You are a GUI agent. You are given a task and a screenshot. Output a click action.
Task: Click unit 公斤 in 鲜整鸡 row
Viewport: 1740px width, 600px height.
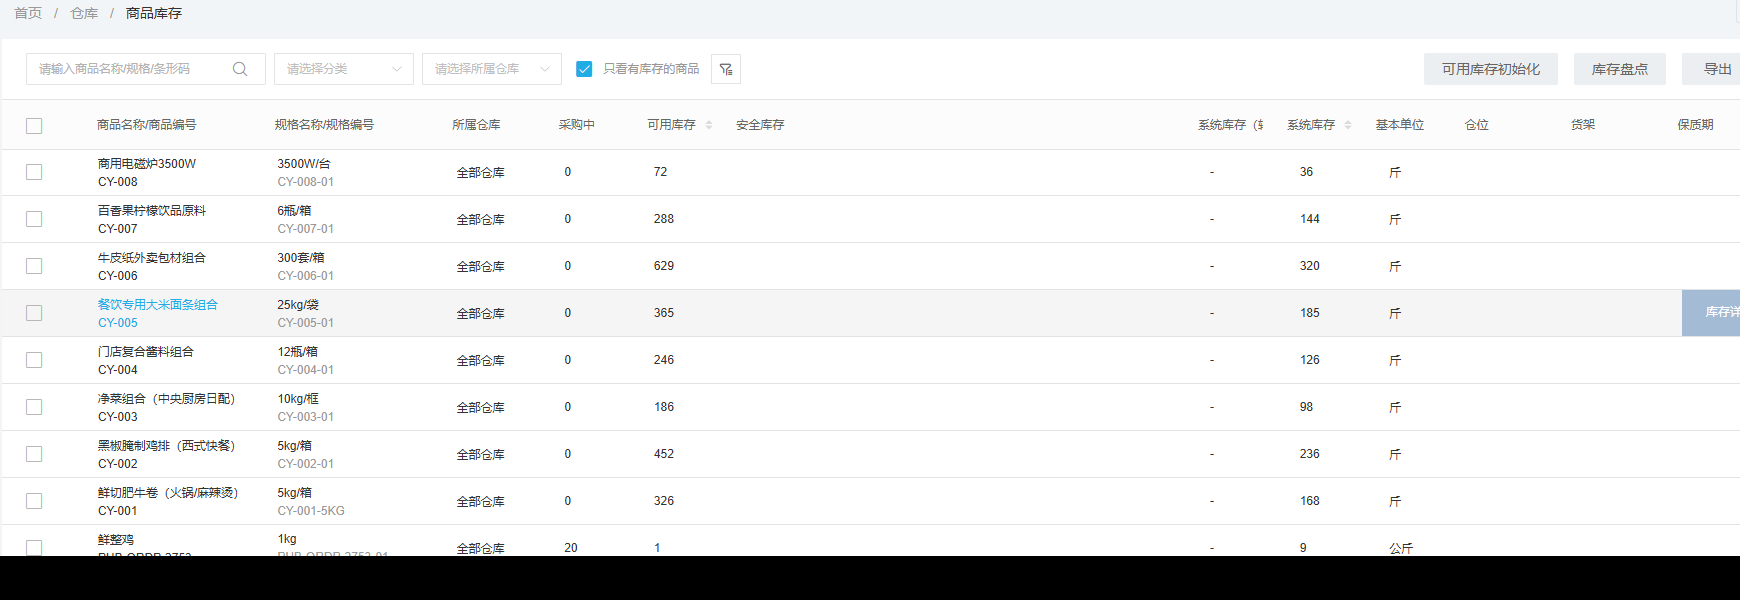click(1401, 549)
